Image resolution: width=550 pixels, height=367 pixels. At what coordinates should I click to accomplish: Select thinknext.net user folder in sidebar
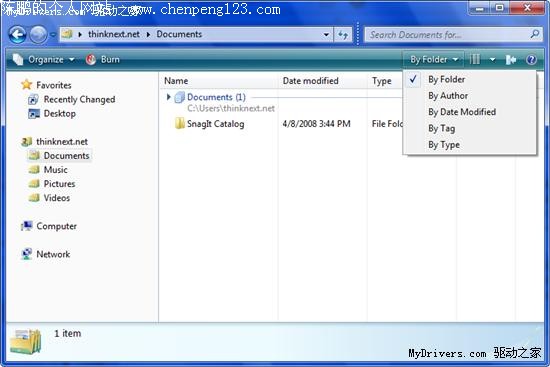coord(62,142)
